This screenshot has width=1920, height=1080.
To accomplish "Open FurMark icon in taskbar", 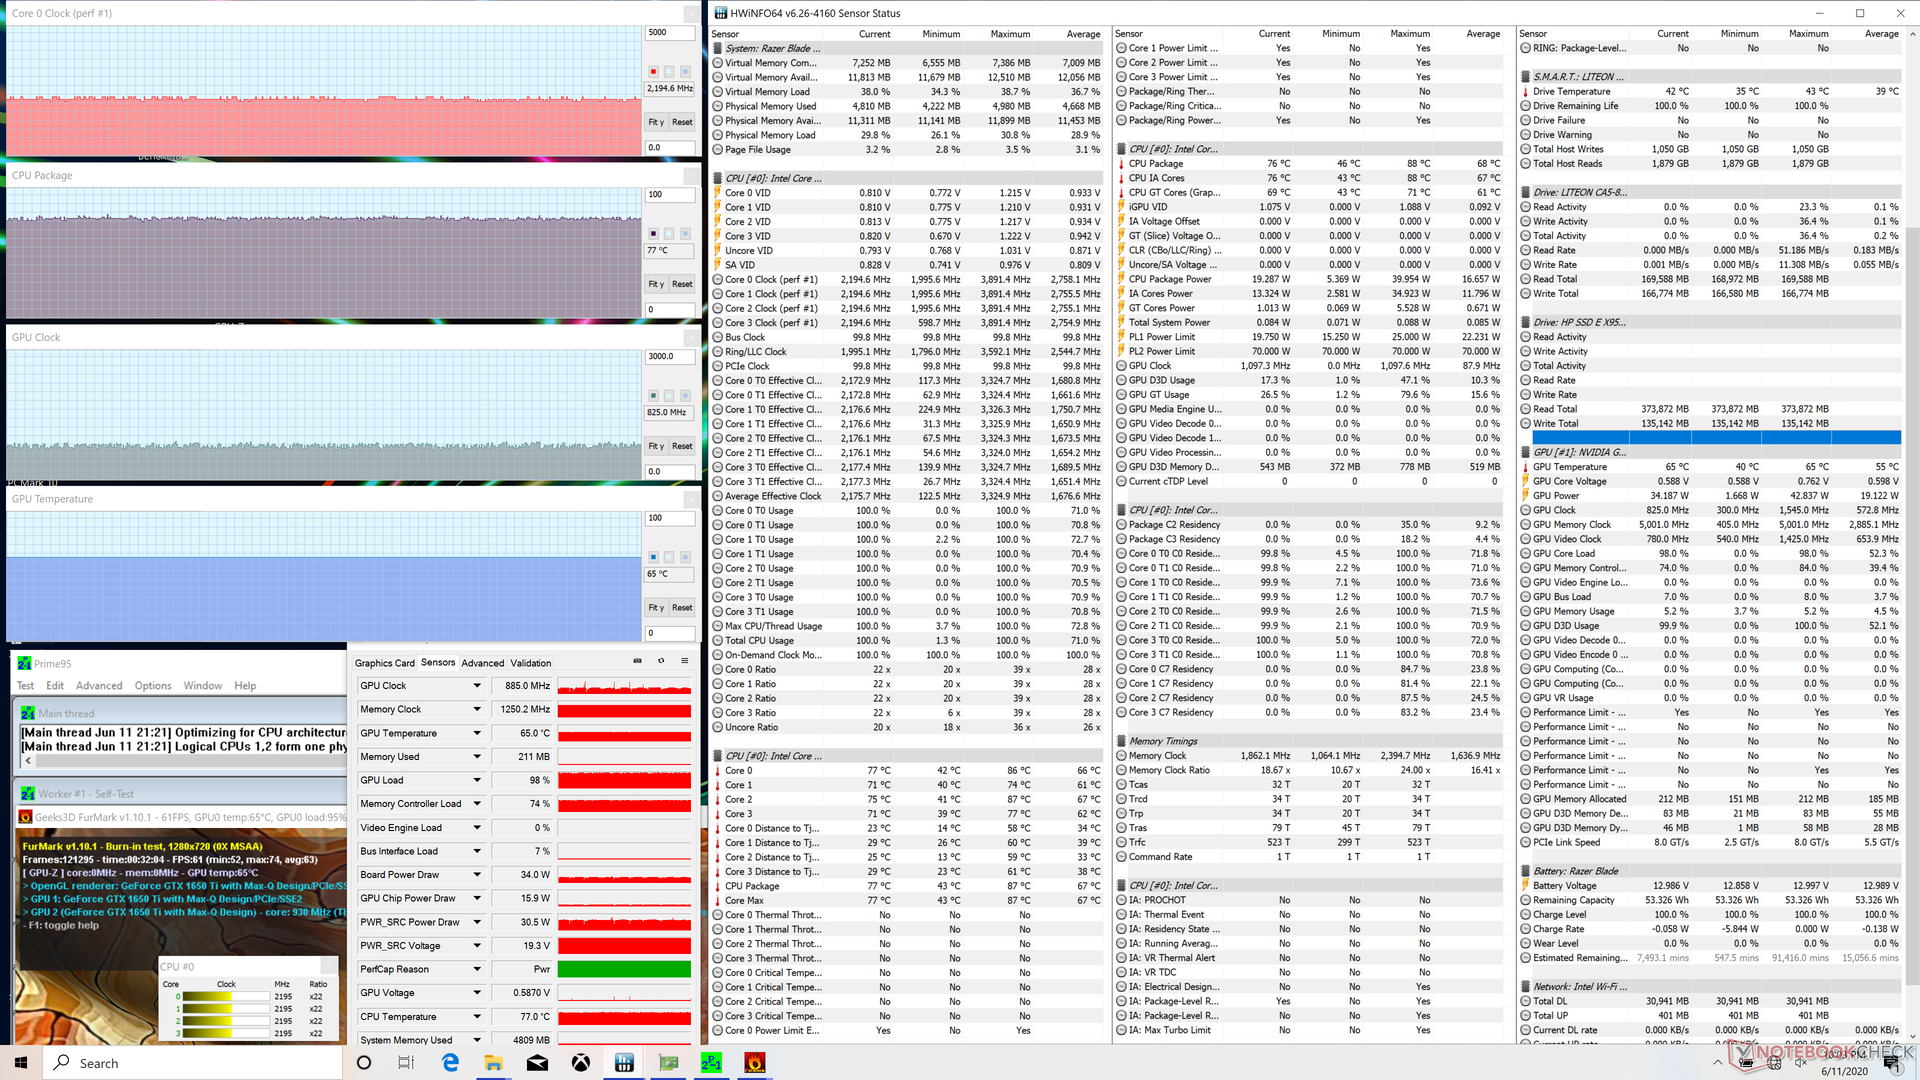I will [x=755, y=1063].
